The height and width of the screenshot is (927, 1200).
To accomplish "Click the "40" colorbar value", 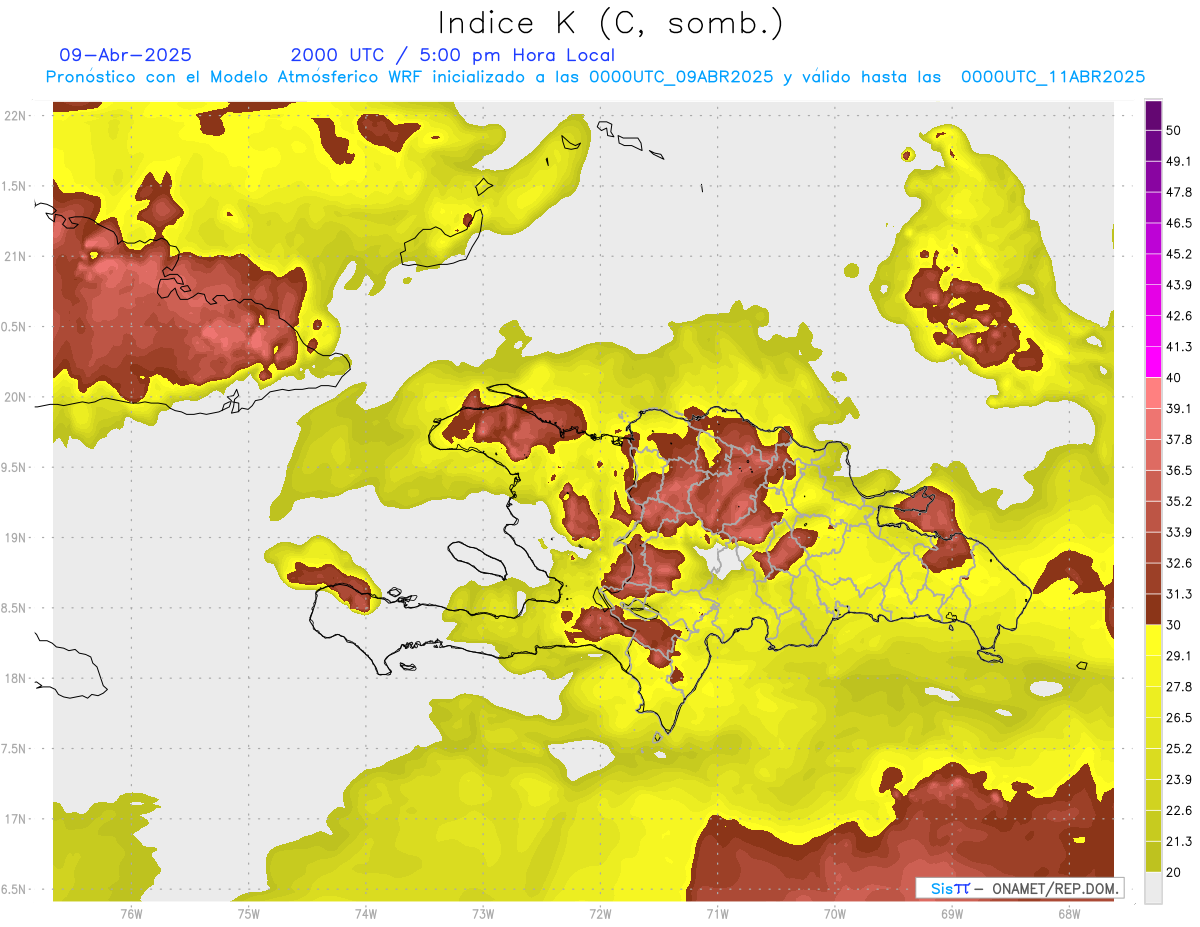I will pos(1174,378).
